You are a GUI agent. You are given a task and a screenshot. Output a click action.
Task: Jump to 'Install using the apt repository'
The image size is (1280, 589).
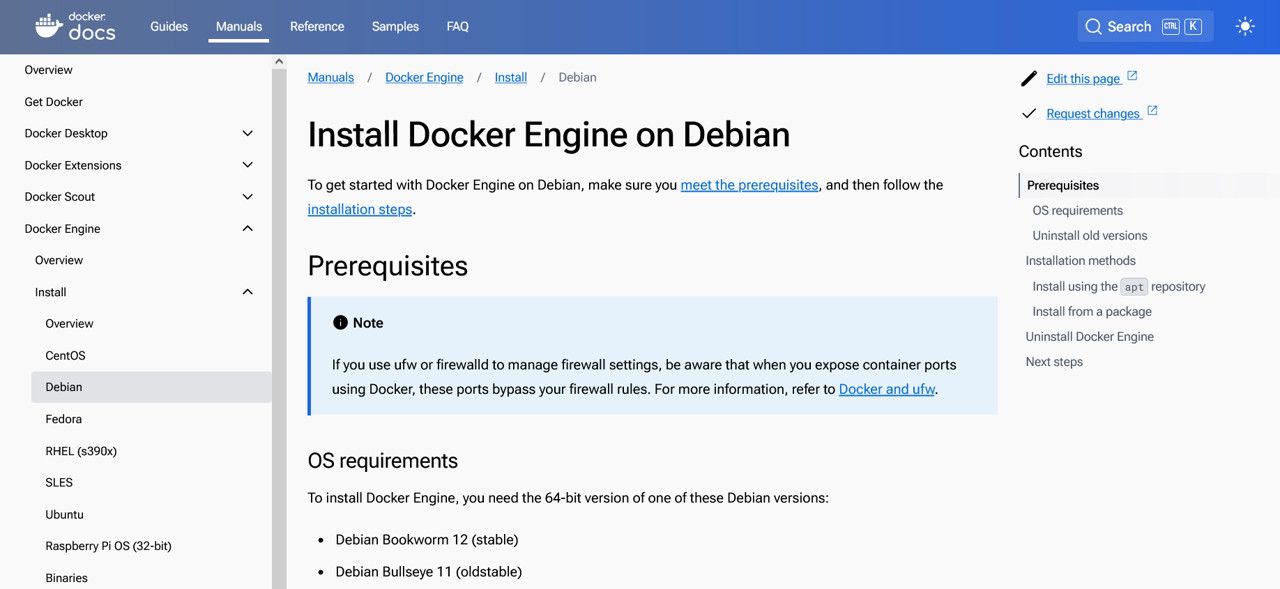click(1119, 286)
